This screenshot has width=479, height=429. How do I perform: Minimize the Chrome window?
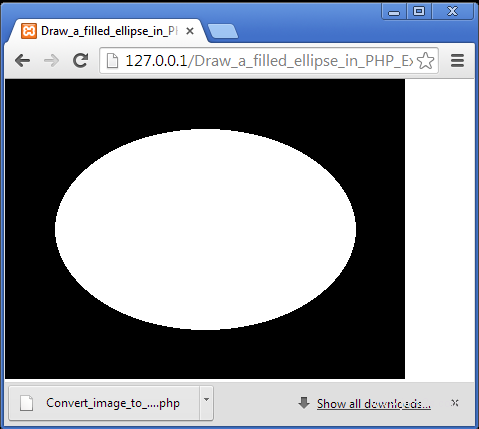394,12
